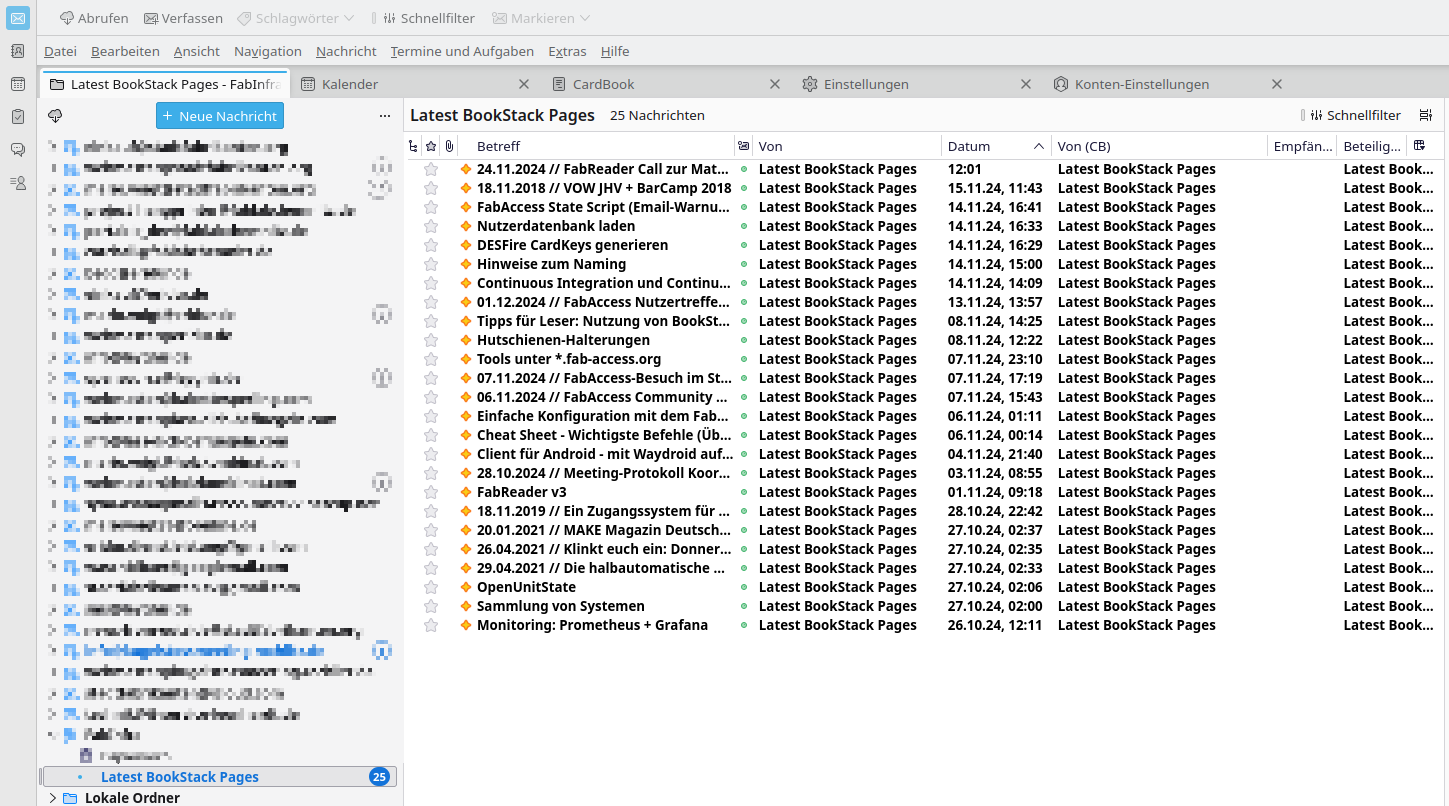Open message 'Tools unter *.fab-access.org'
The height and width of the screenshot is (806, 1449).
coord(569,359)
